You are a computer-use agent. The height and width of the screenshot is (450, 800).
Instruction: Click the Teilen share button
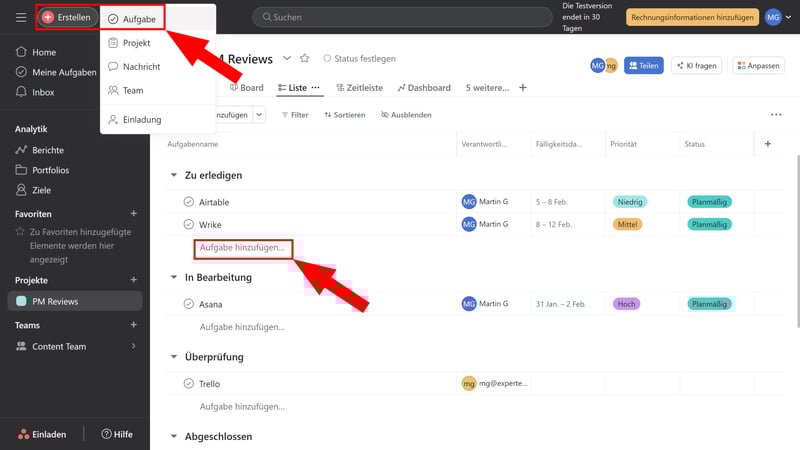click(644, 65)
